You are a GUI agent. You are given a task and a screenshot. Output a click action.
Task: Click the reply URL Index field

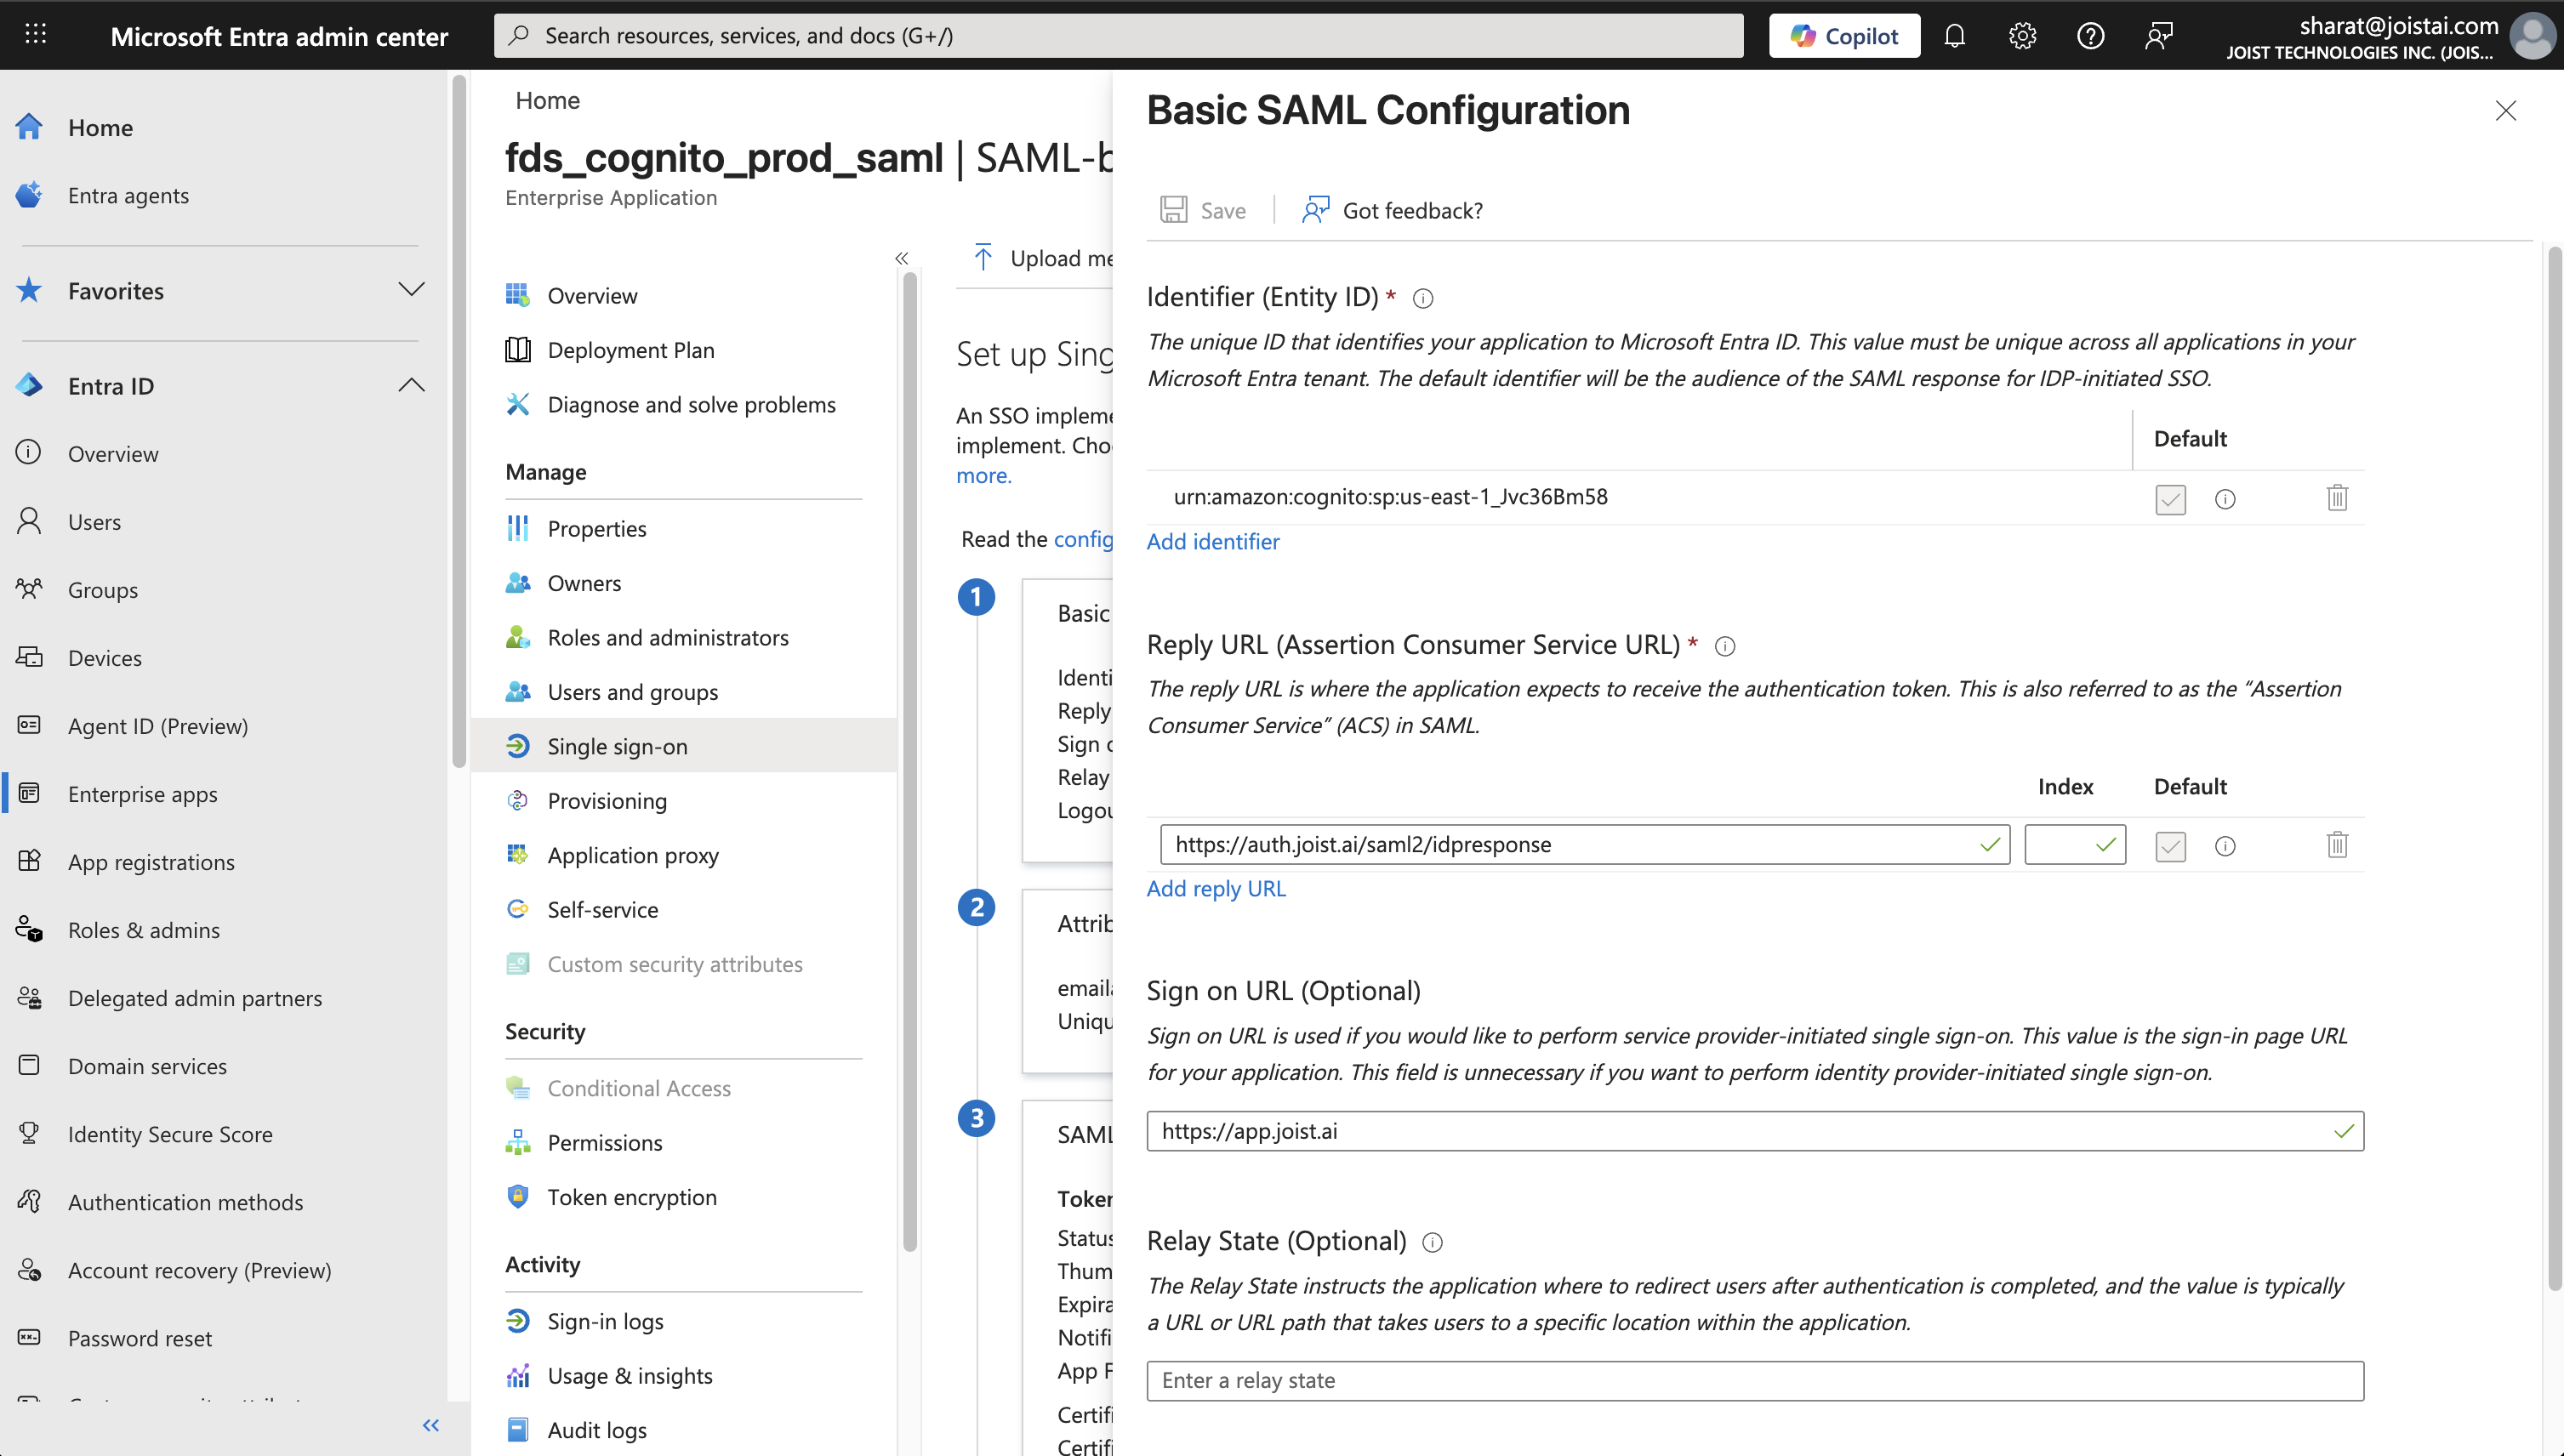[x=2075, y=844]
